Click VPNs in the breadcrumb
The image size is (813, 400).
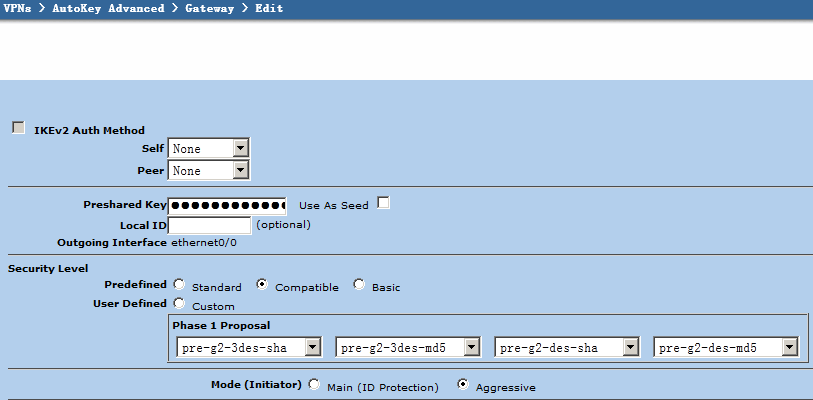[x=20, y=8]
